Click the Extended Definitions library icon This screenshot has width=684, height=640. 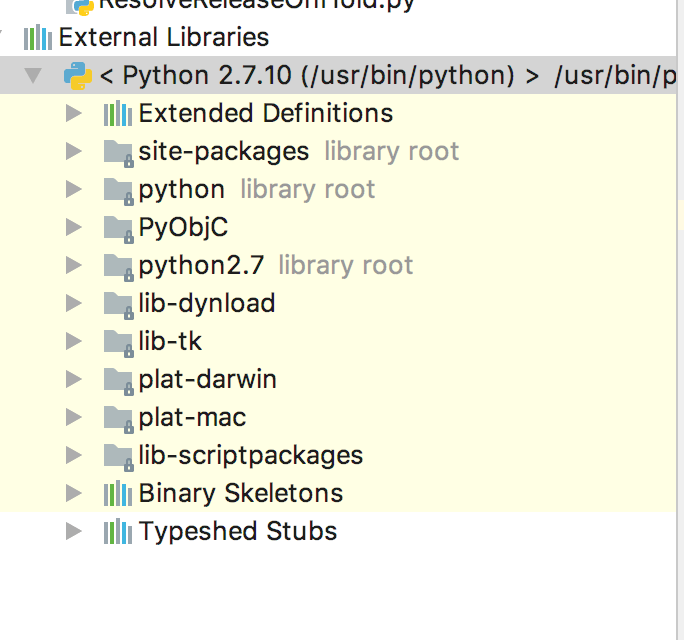[x=118, y=114]
